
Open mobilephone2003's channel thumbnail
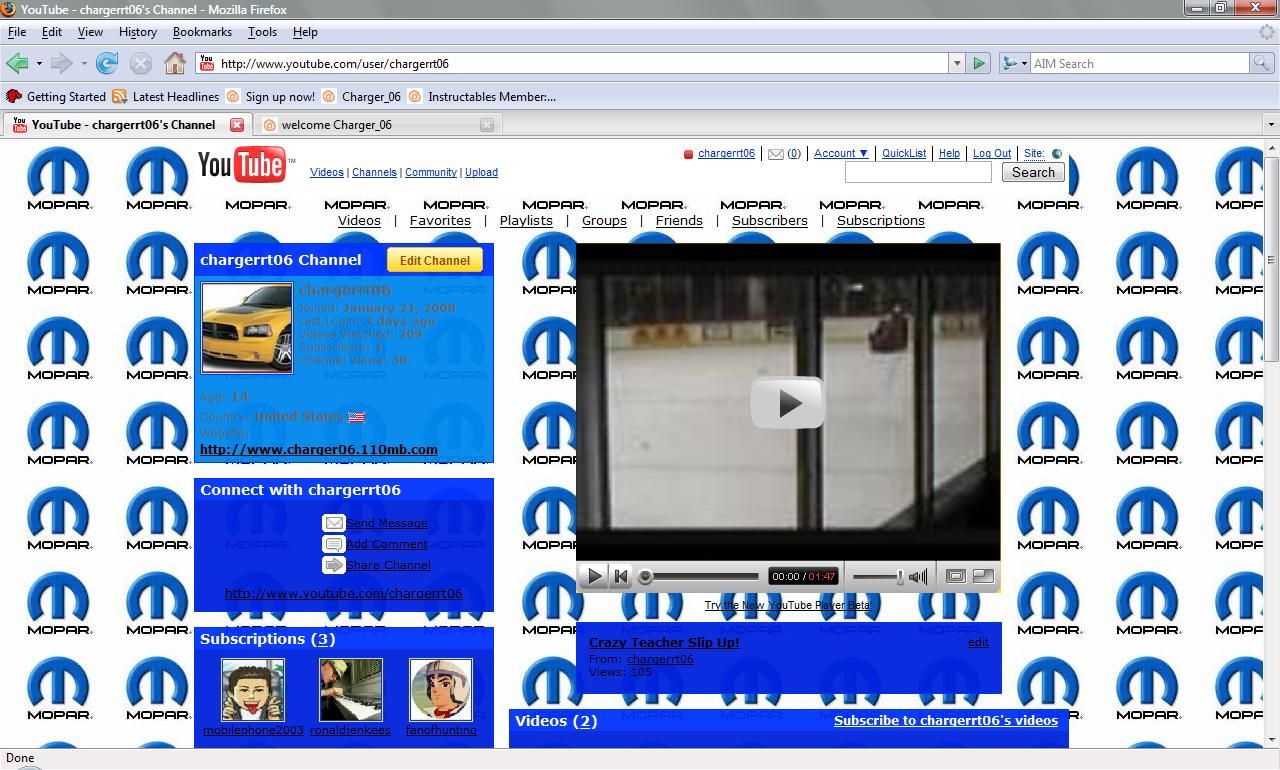253,689
